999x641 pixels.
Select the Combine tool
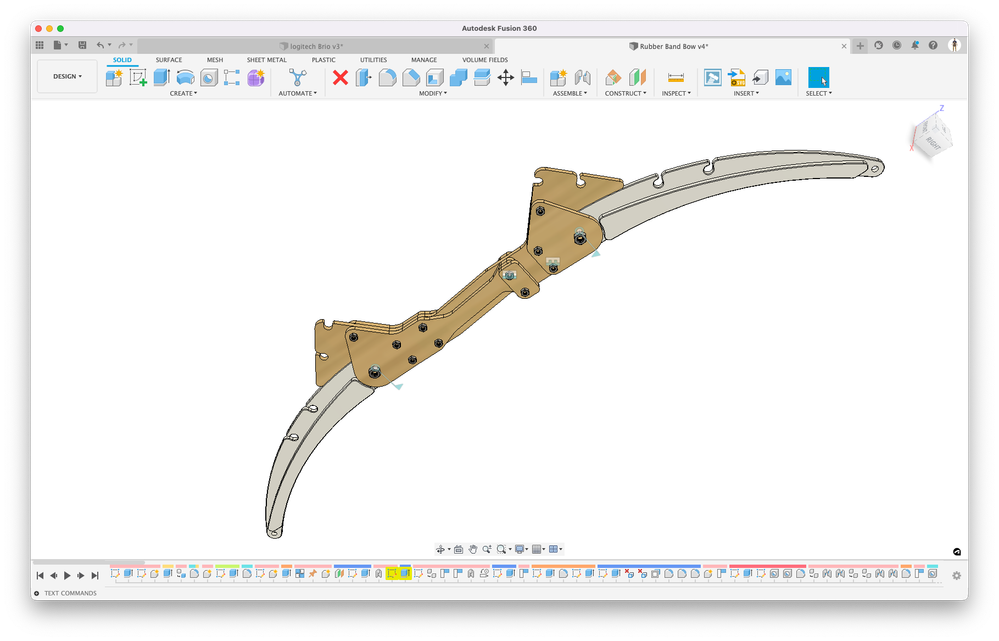(x=458, y=78)
